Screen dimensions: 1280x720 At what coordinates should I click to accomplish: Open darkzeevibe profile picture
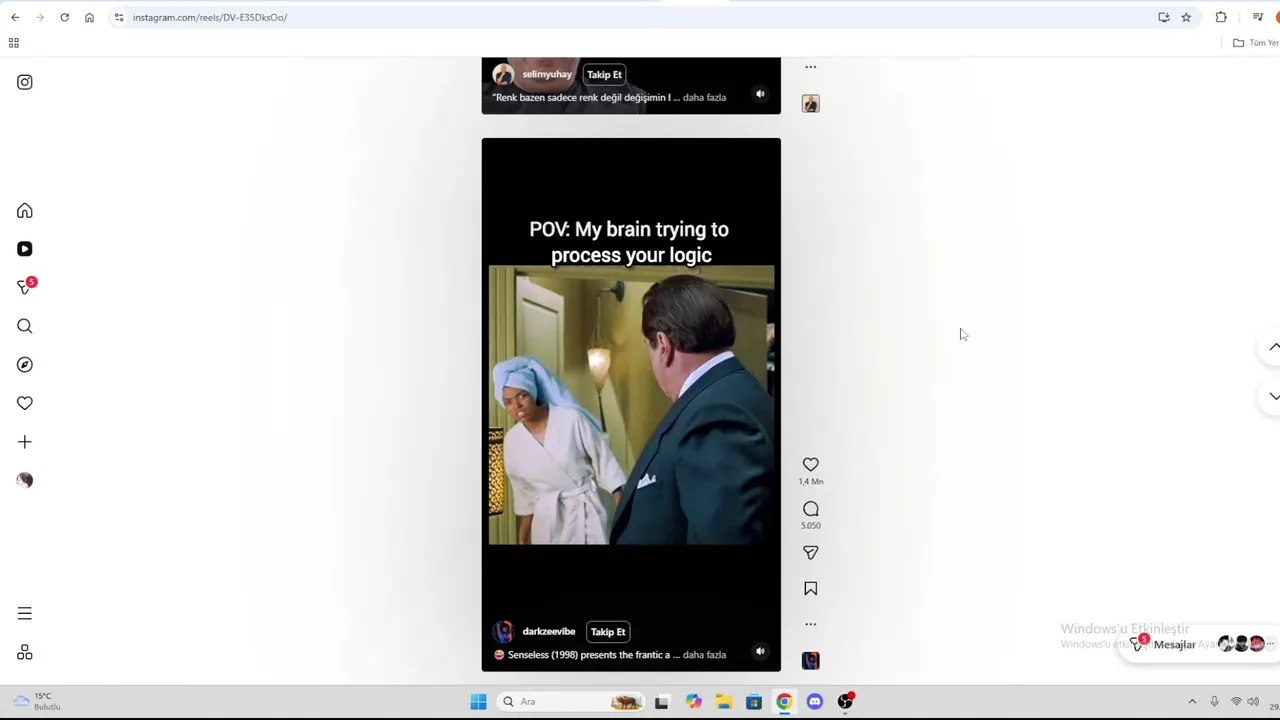pyautogui.click(x=503, y=632)
